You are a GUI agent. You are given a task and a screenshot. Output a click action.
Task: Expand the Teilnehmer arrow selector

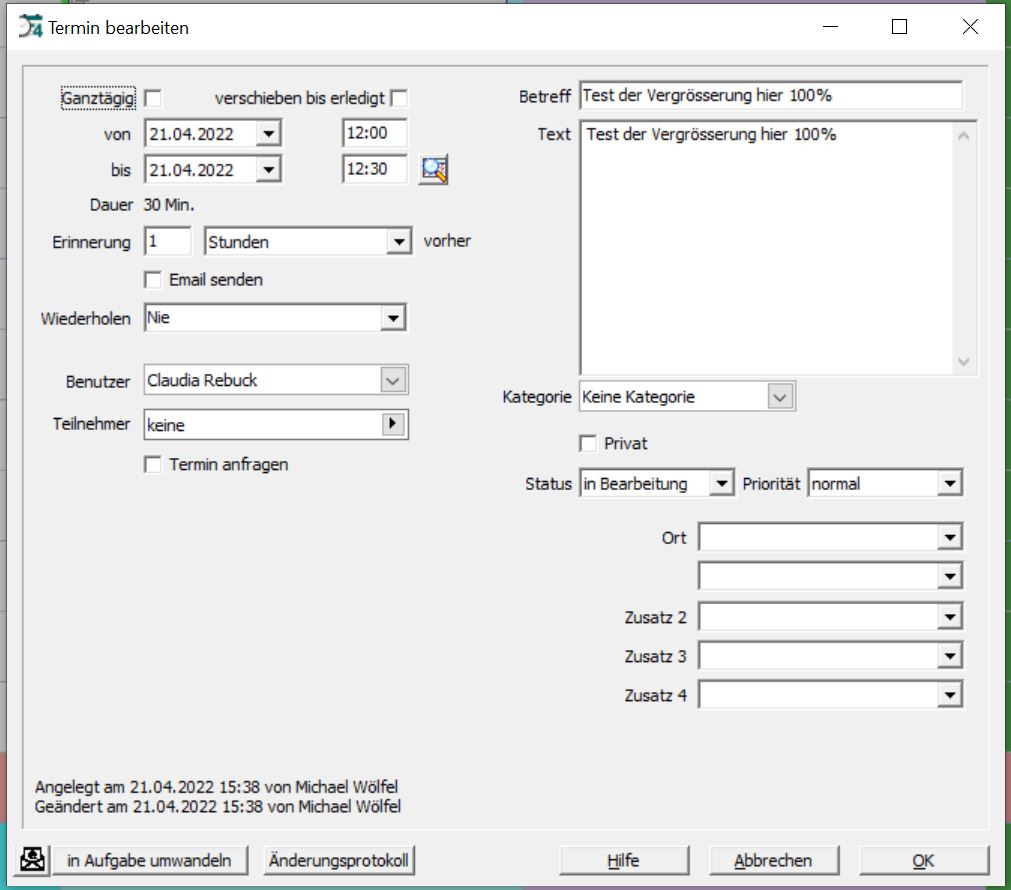click(x=394, y=425)
